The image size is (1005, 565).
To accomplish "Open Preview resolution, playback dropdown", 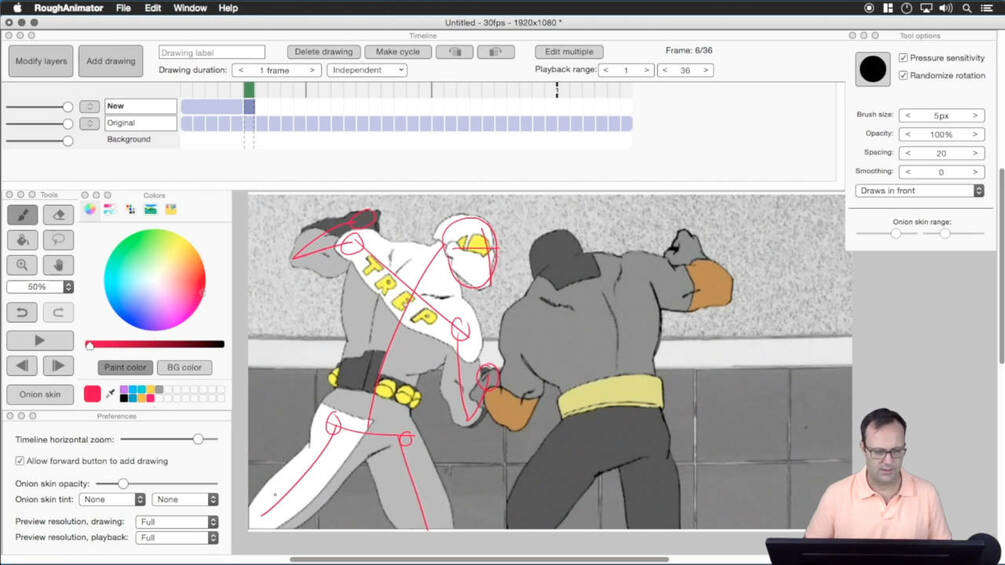I will (x=177, y=537).
